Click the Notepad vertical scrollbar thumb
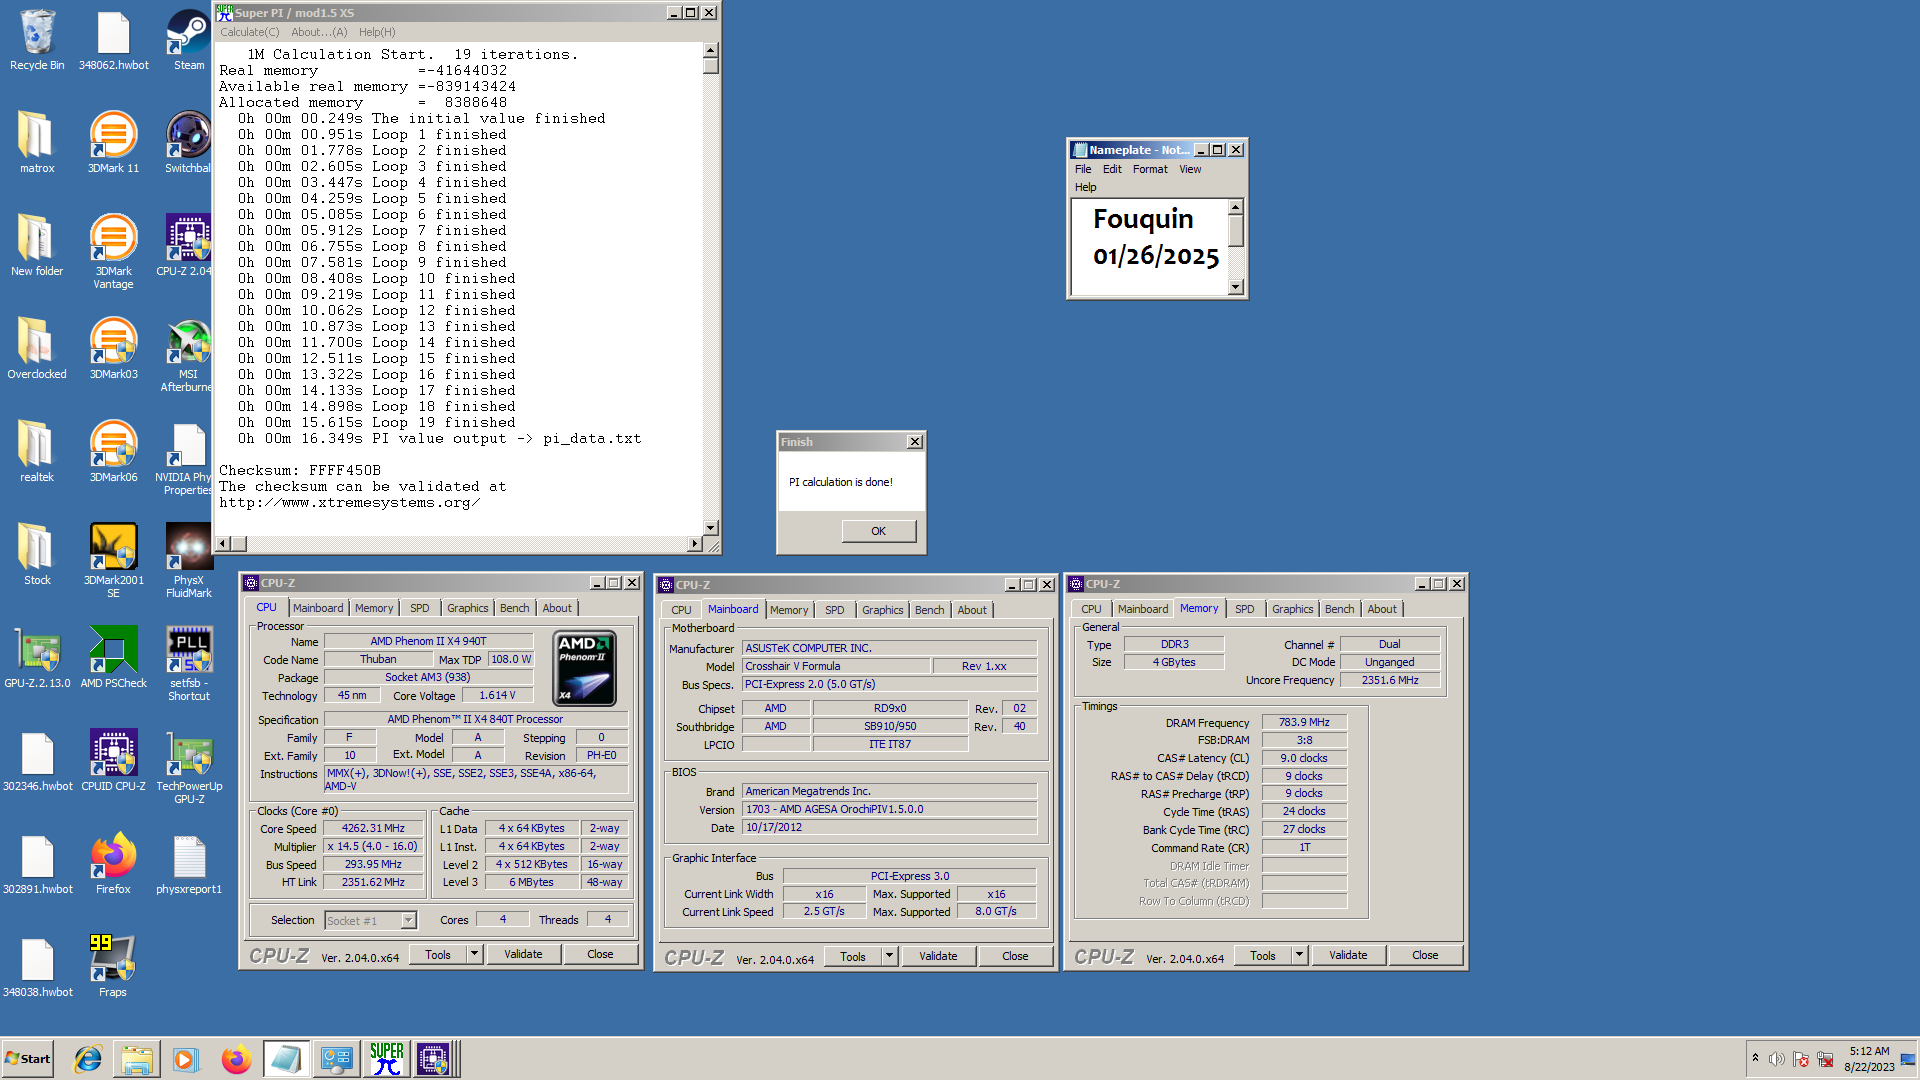1920x1080 pixels. tap(1236, 231)
